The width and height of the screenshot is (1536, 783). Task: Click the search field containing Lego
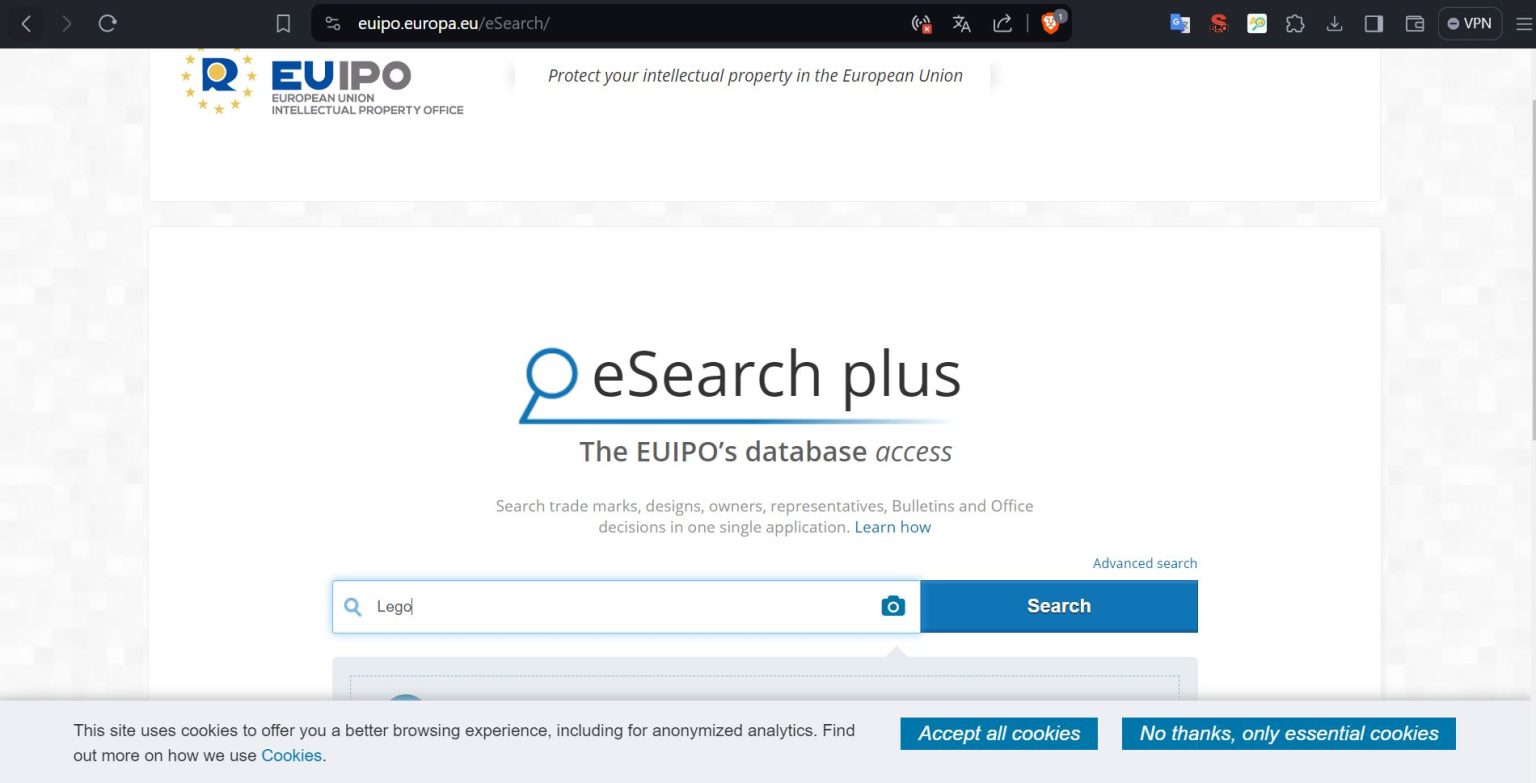coord(626,606)
